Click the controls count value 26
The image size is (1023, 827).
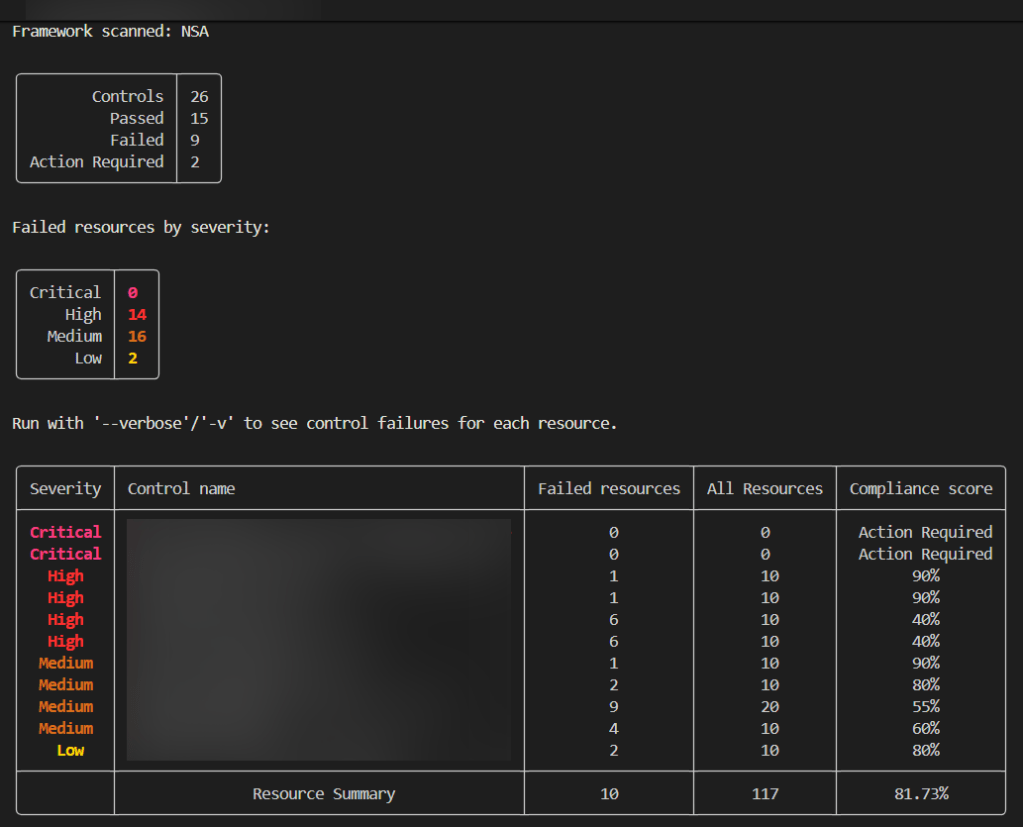coord(199,97)
